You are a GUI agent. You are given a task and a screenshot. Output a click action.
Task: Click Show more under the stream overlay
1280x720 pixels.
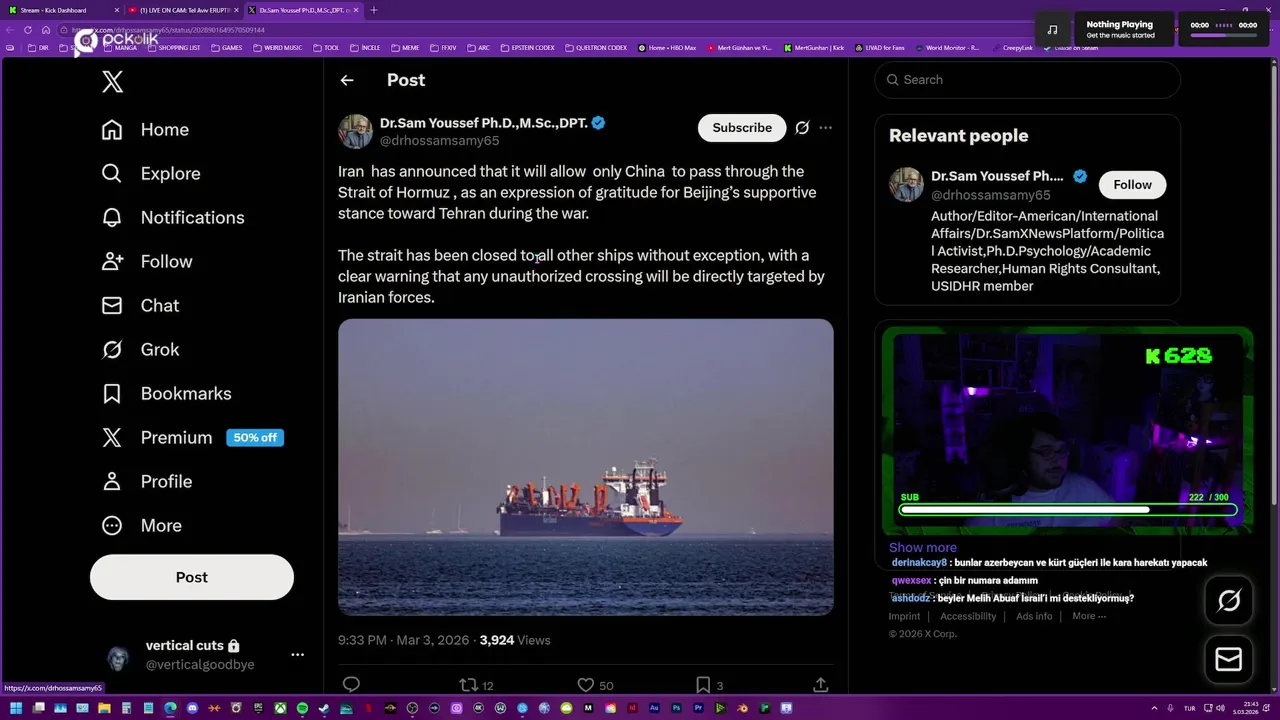pyautogui.click(x=923, y=548)
